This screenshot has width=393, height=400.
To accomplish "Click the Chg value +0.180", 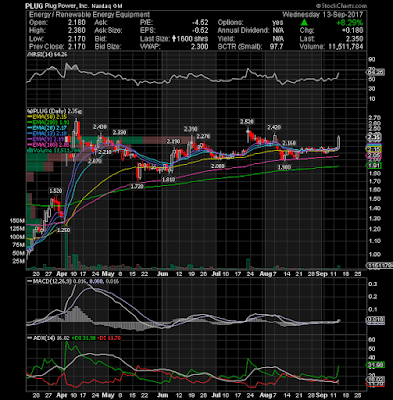I will tap(354, 31).
